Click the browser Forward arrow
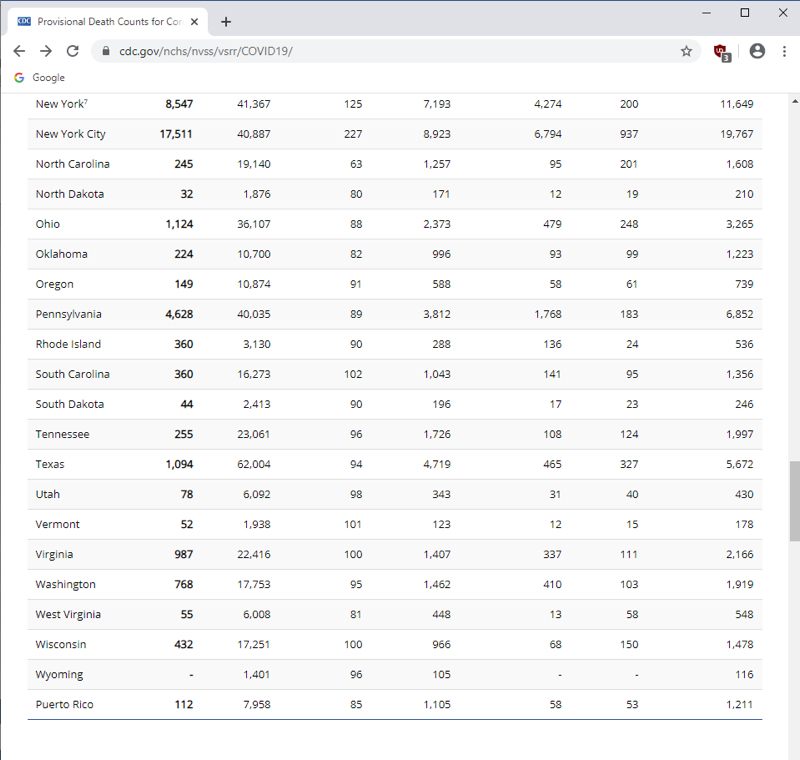Screen dimensions: 800x760 pos(46,51)
